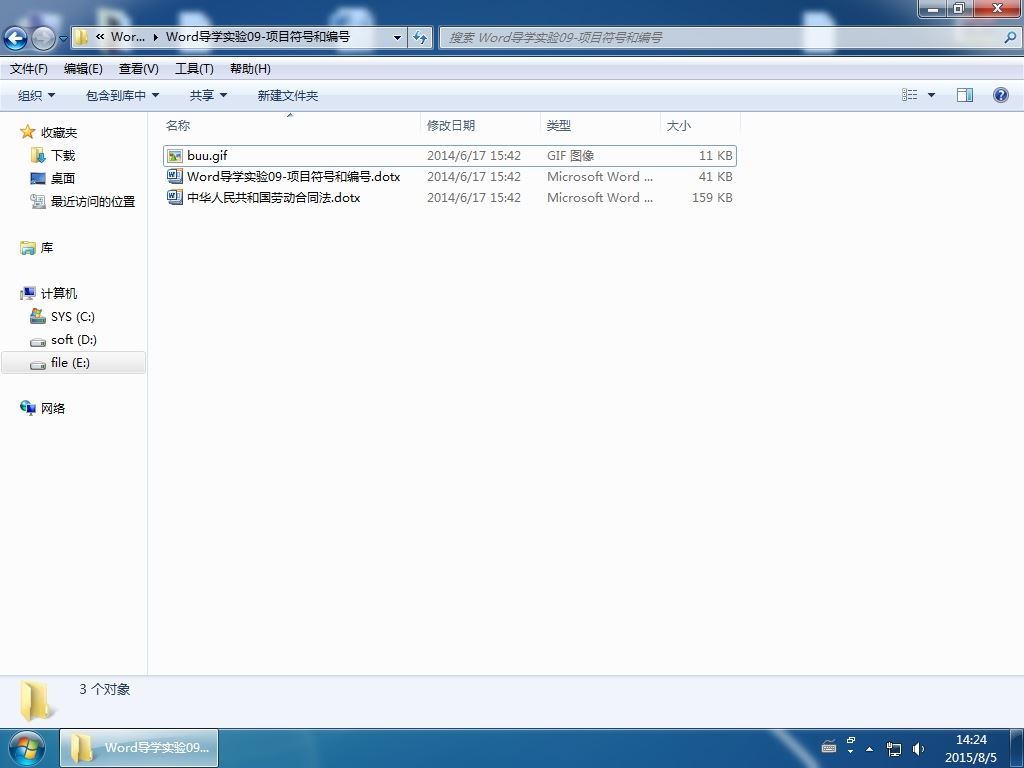
Task: Select the buu.gif file icon
Action: 174,155
